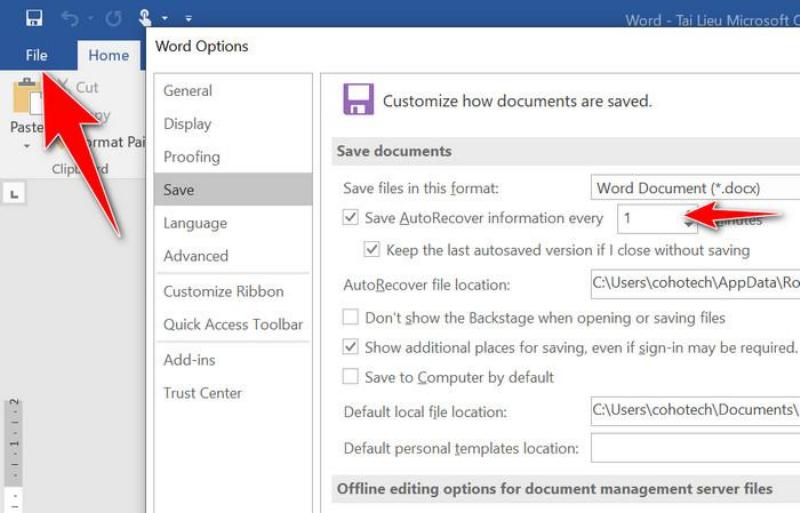Open Quick Access Toolbar category
Image resolution: width=800 pixels, height=513 pixels.
(x=233, y=325)
